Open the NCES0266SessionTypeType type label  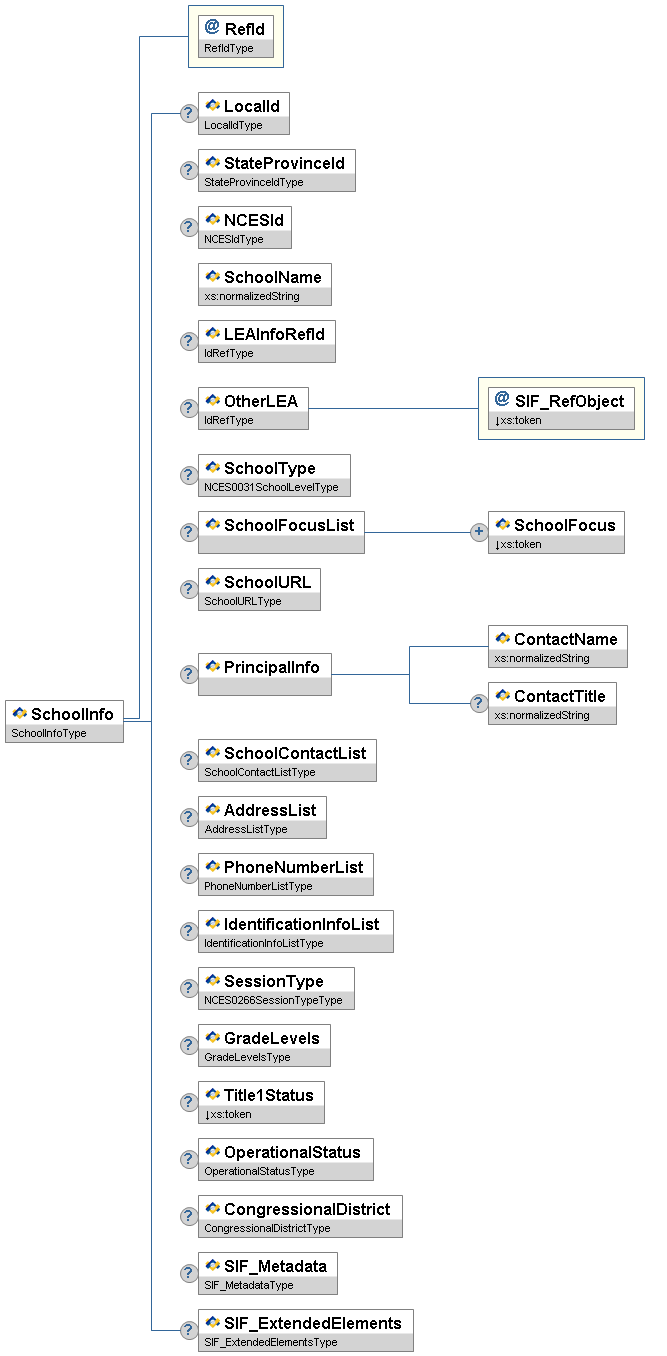point(273,1000)
